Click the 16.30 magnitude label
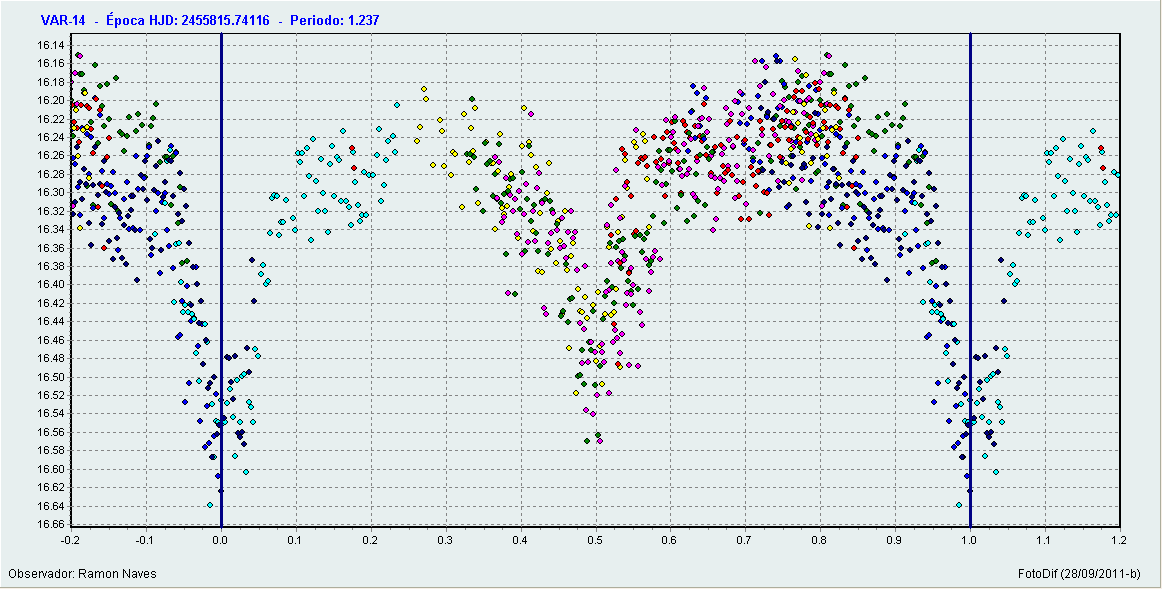Image resolution: width=1162 pixels, height=589 pixels. coord(50,193)
